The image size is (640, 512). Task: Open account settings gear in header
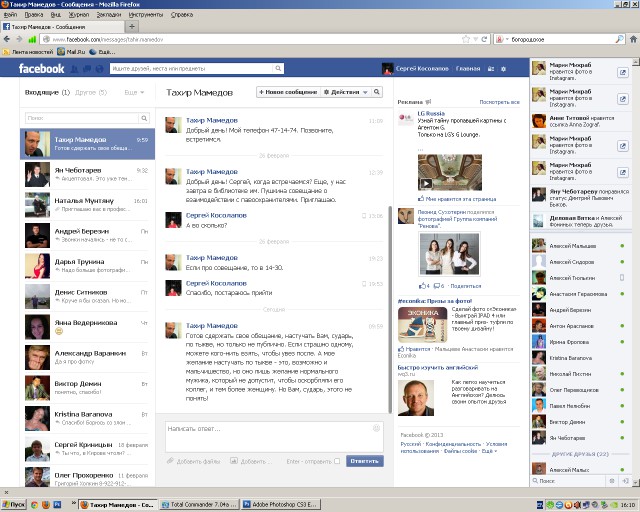[503, 69]
